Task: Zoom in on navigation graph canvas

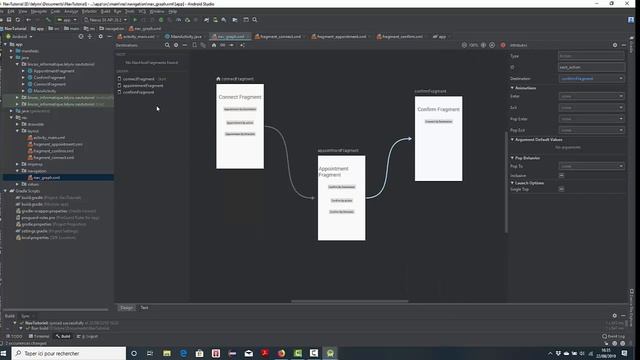Action: [x=484, y=45]
